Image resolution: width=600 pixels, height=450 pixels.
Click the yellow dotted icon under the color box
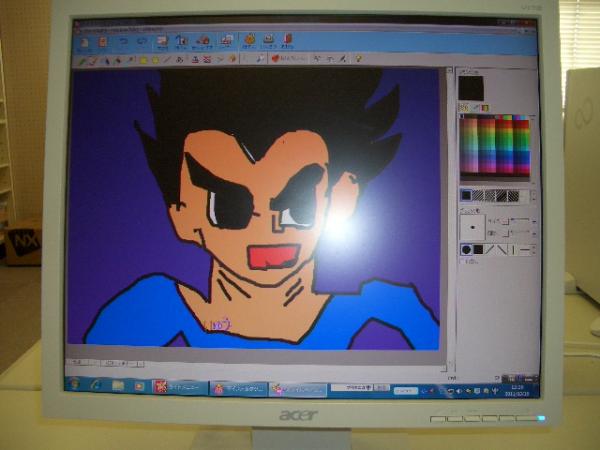click(x=464, y=108)
